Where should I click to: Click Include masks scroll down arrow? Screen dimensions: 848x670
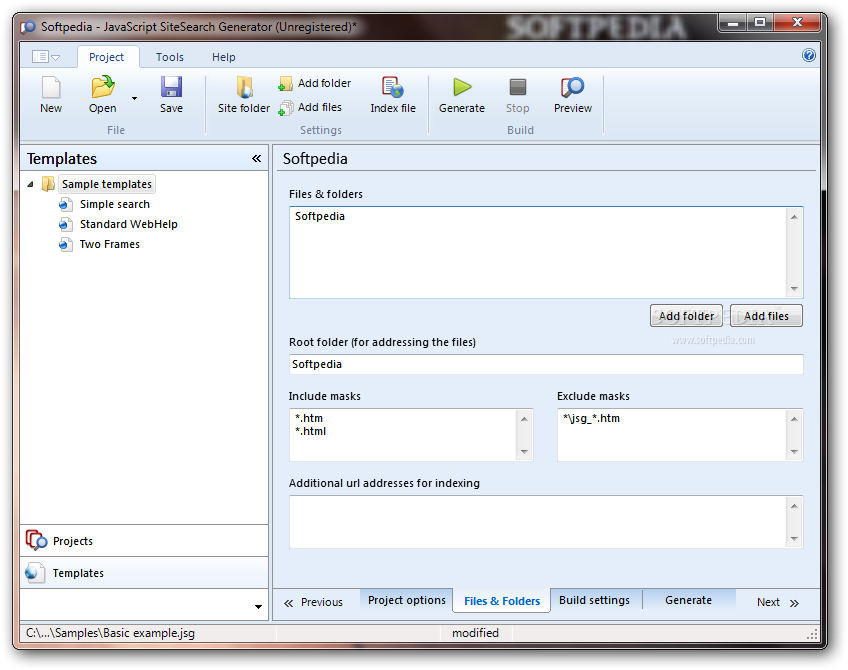(x=524, y=452)
